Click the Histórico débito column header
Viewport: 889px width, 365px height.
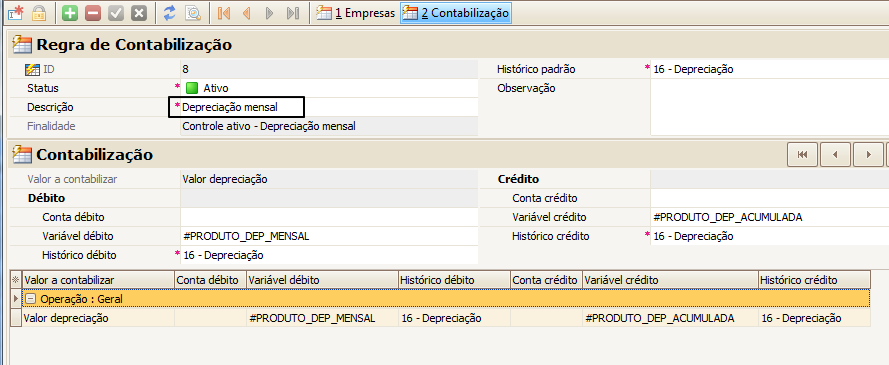coord(454,280)
